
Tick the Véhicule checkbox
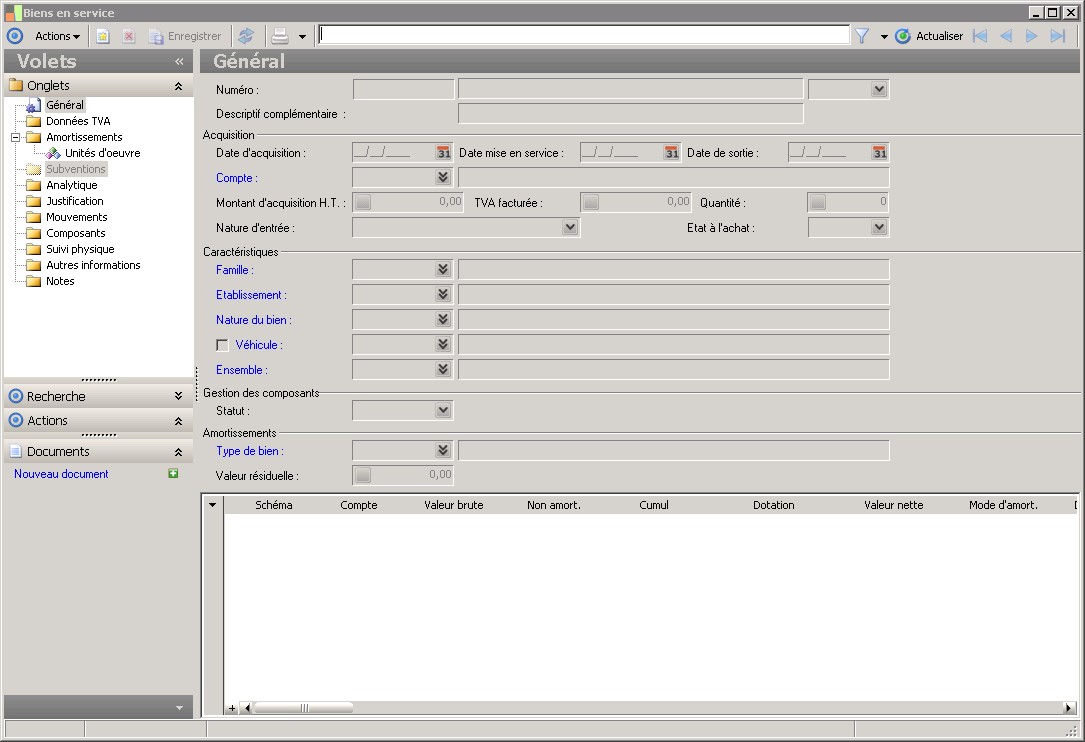[x=222, y=345]
